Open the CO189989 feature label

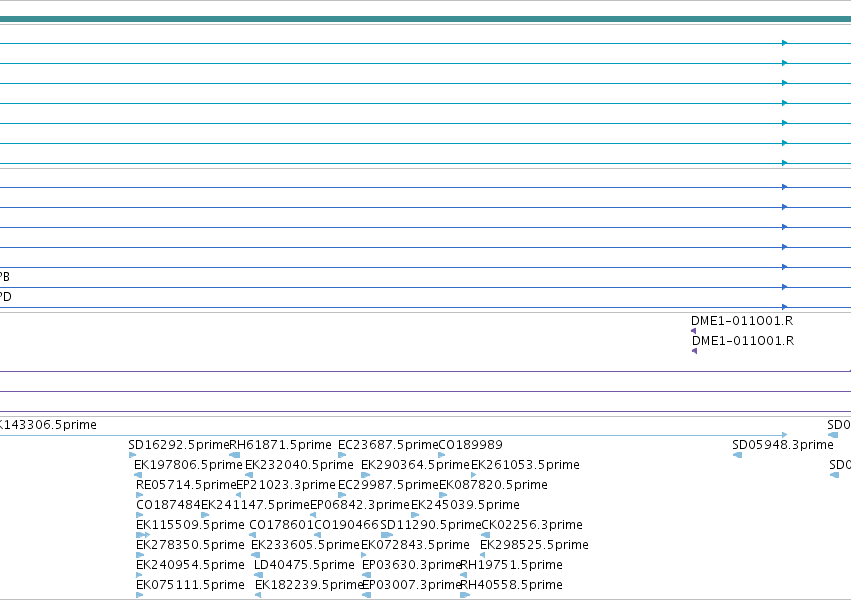pyautogui.click(x=471, y=445)
